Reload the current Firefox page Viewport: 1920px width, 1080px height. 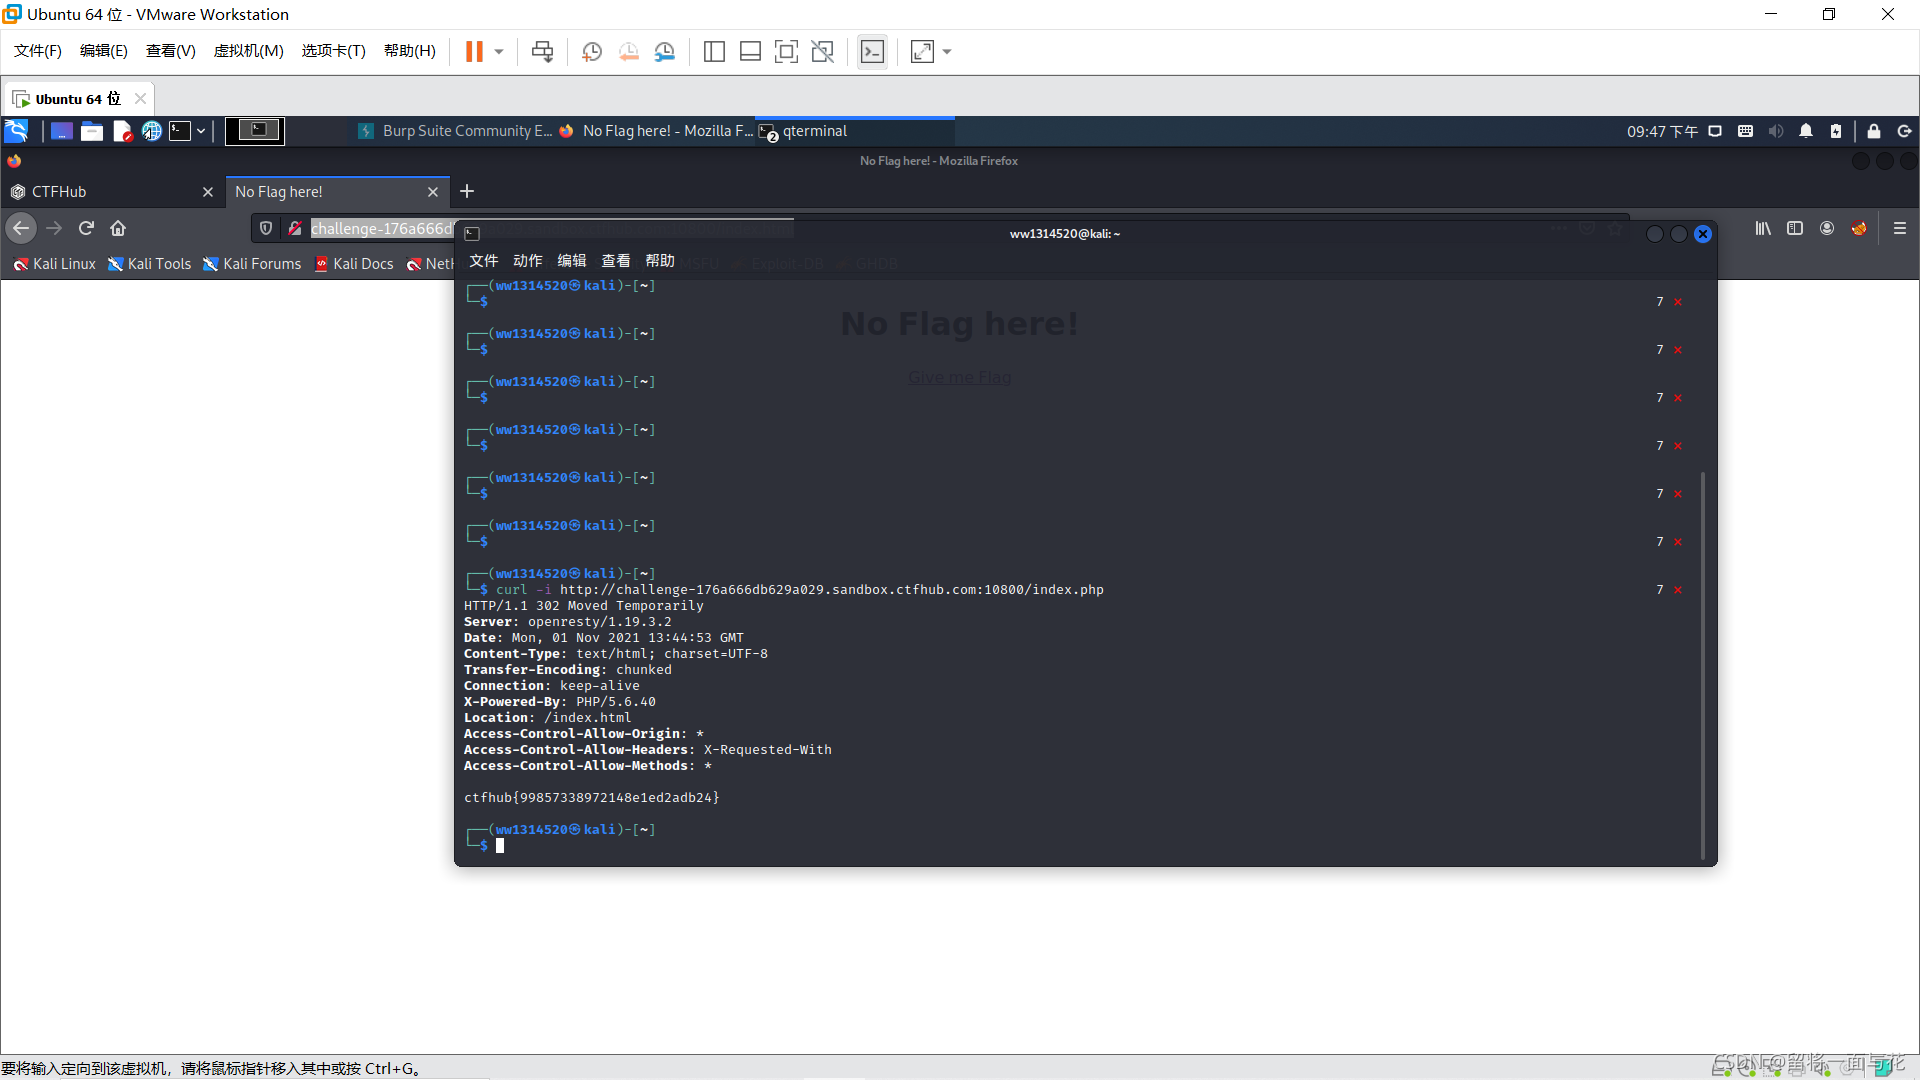(x=86, y=228)
